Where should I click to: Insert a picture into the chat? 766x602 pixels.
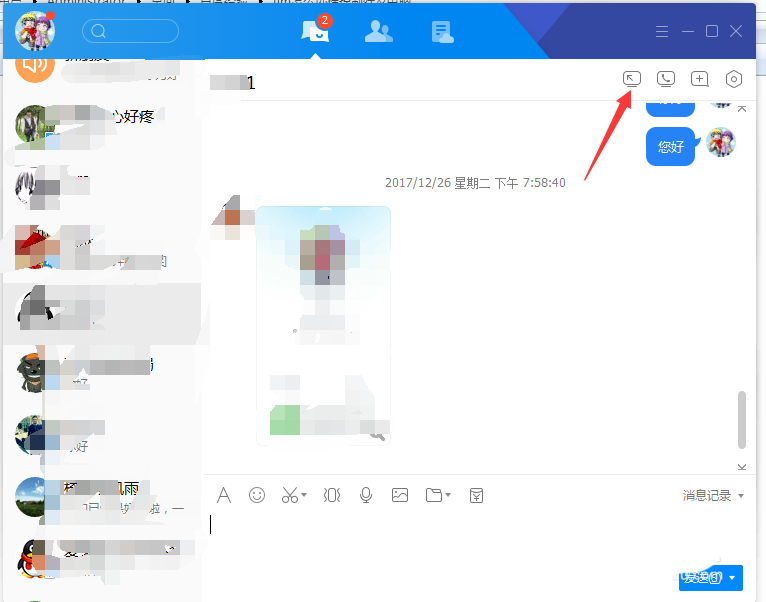(x=400, y=495)
